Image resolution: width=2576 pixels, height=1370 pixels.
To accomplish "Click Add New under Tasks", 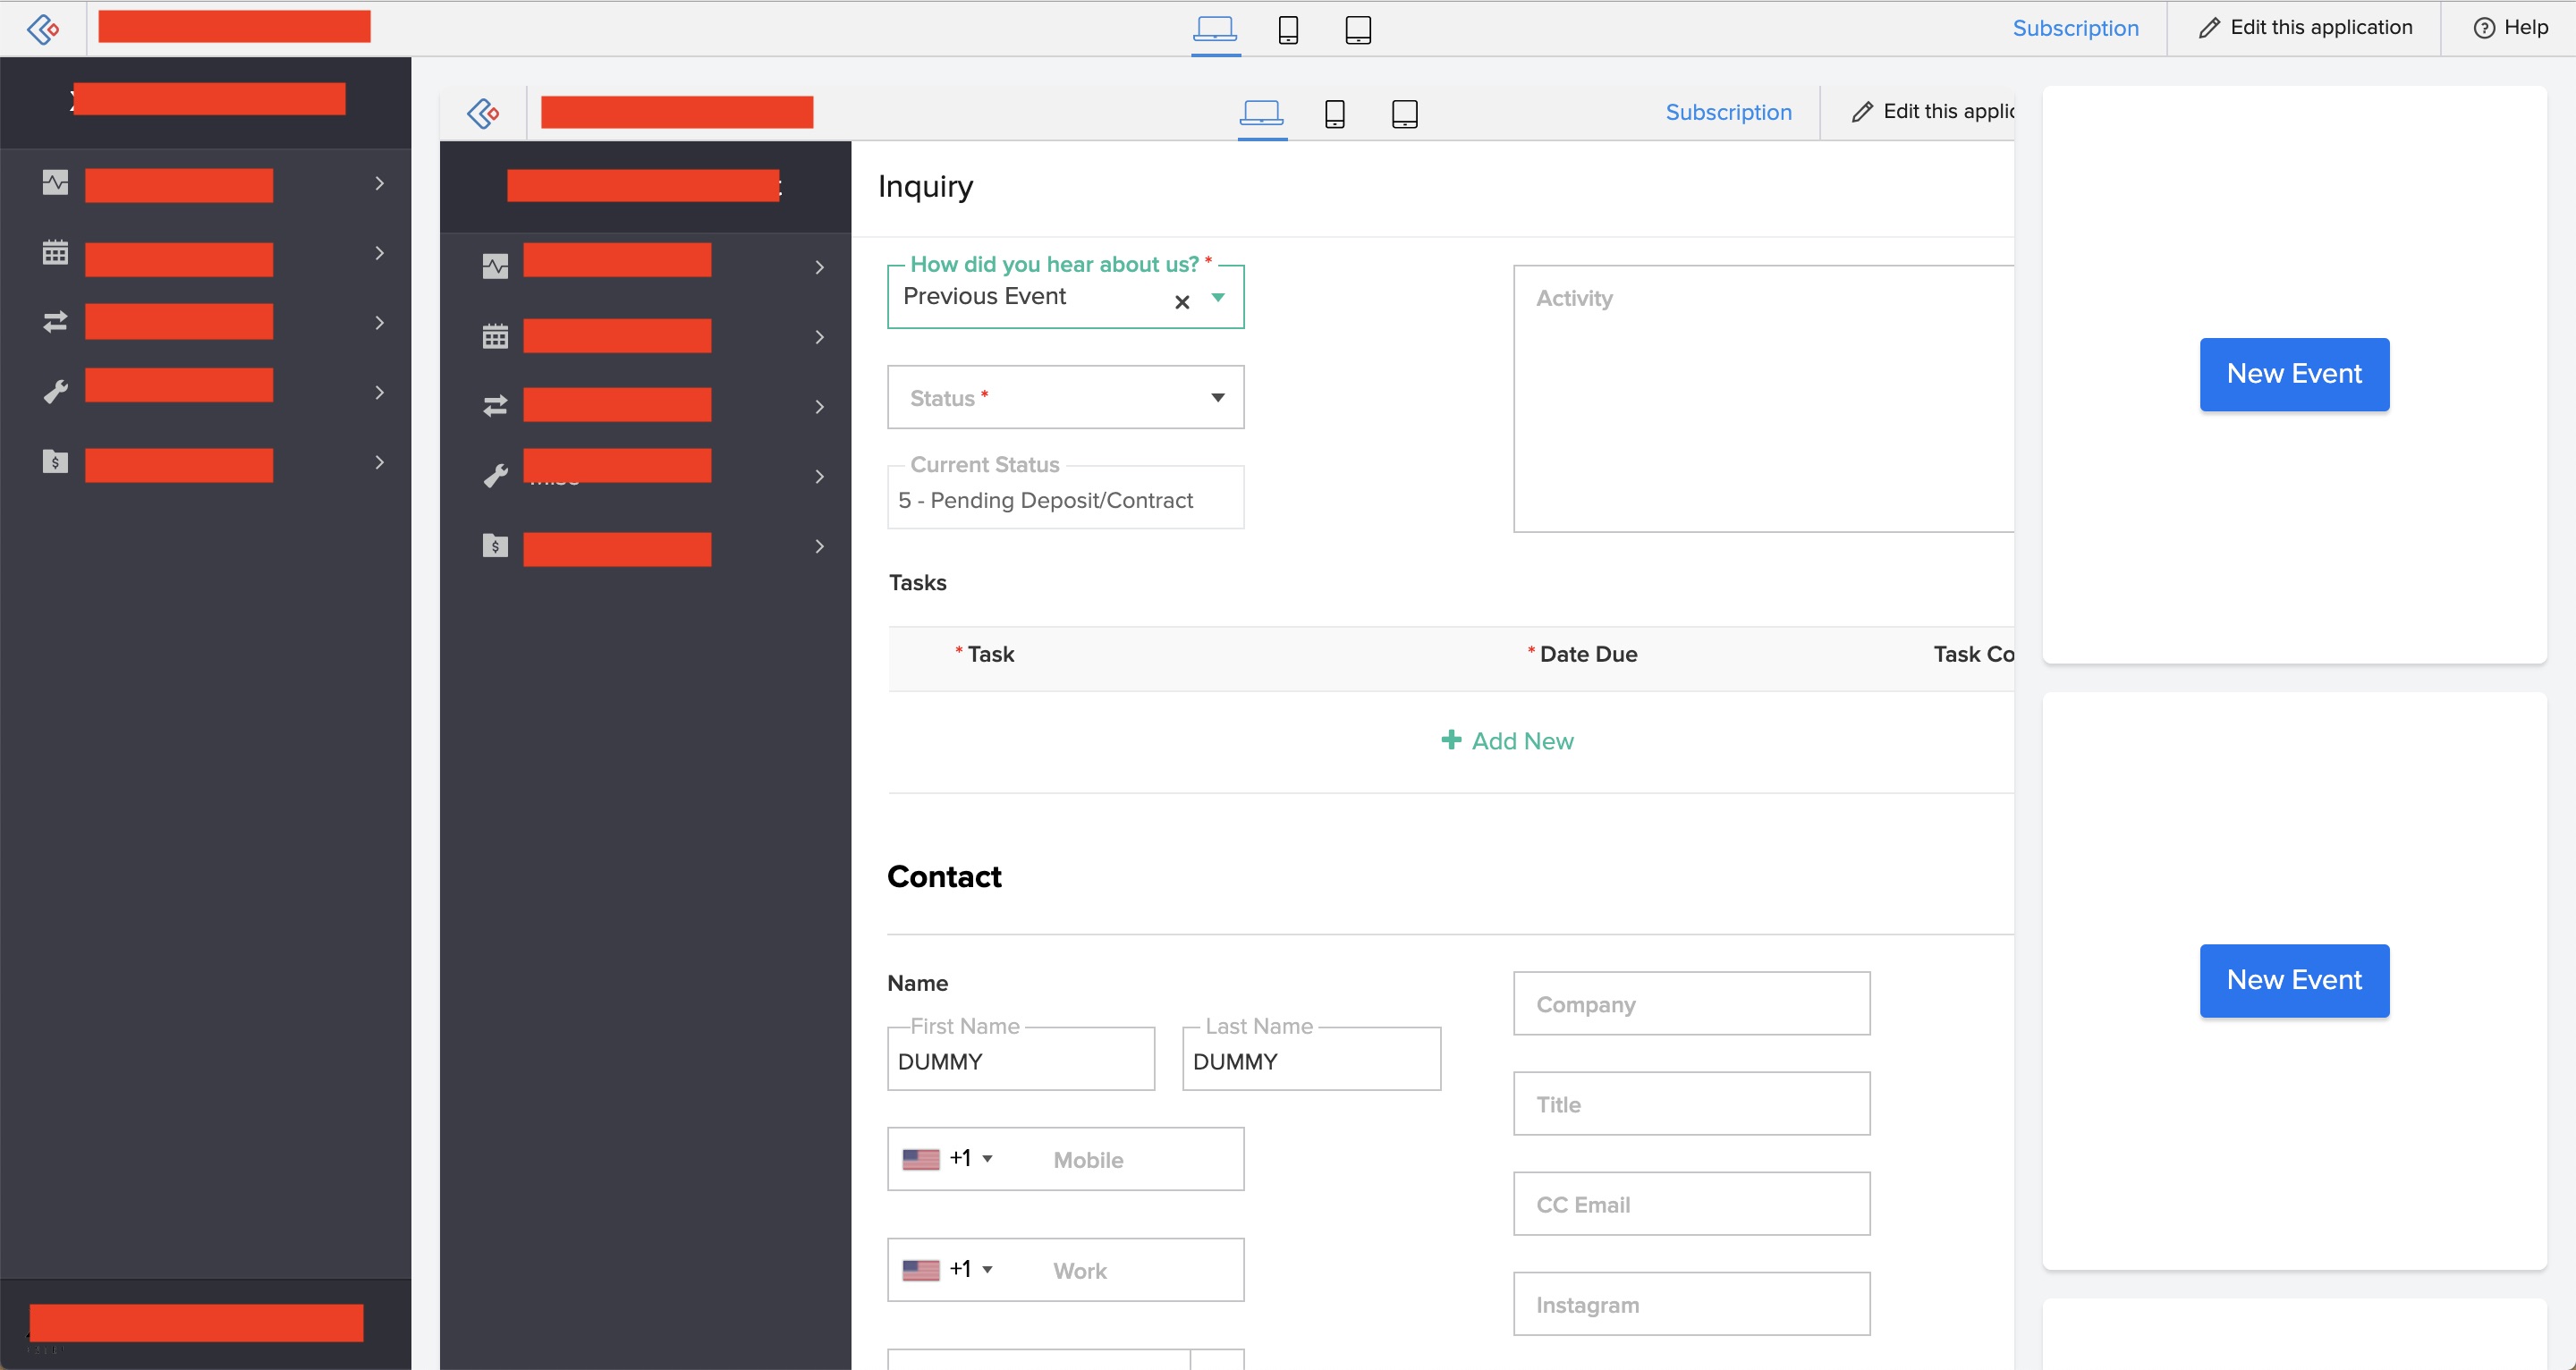I will [x=1507, y=741].
